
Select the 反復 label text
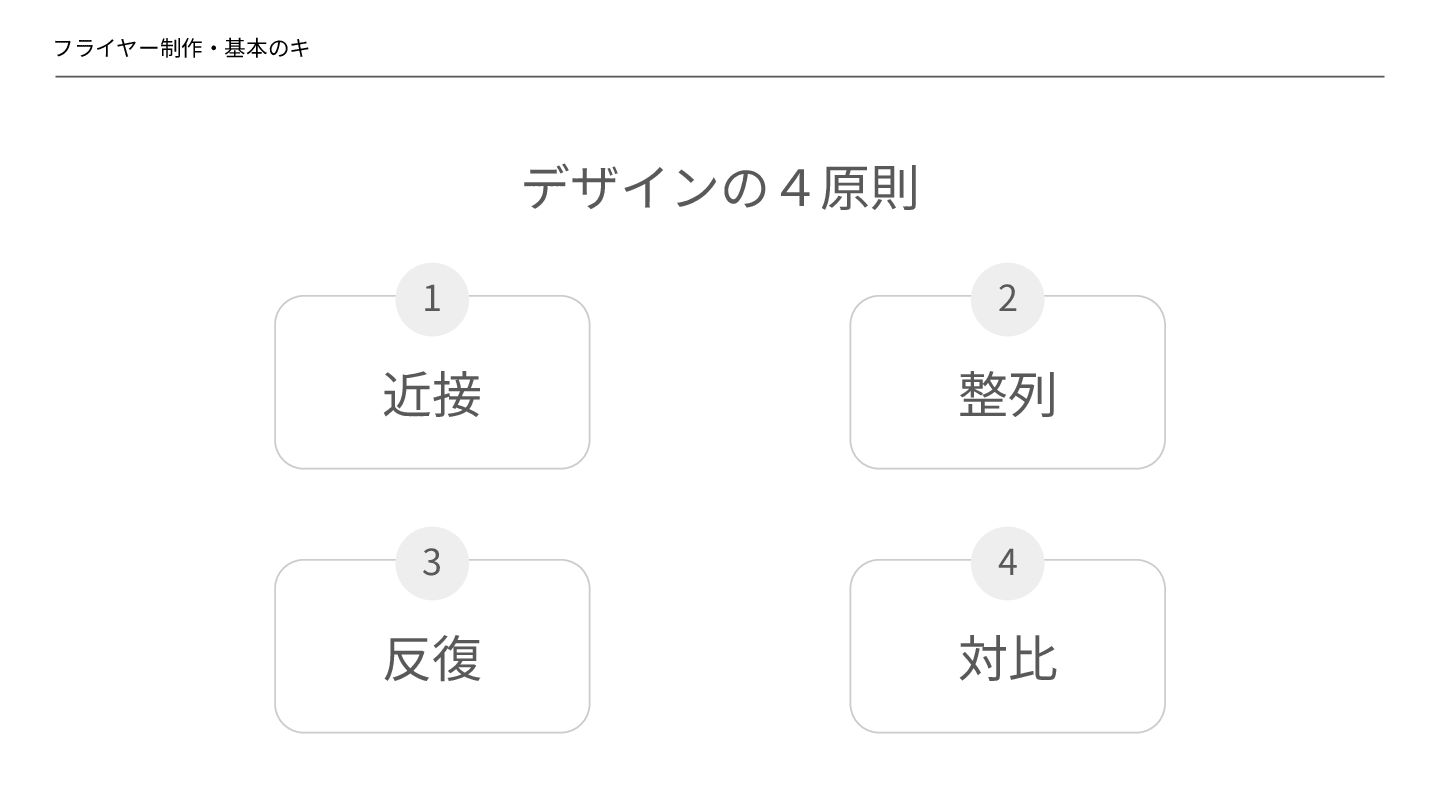[x=432, y=658]
